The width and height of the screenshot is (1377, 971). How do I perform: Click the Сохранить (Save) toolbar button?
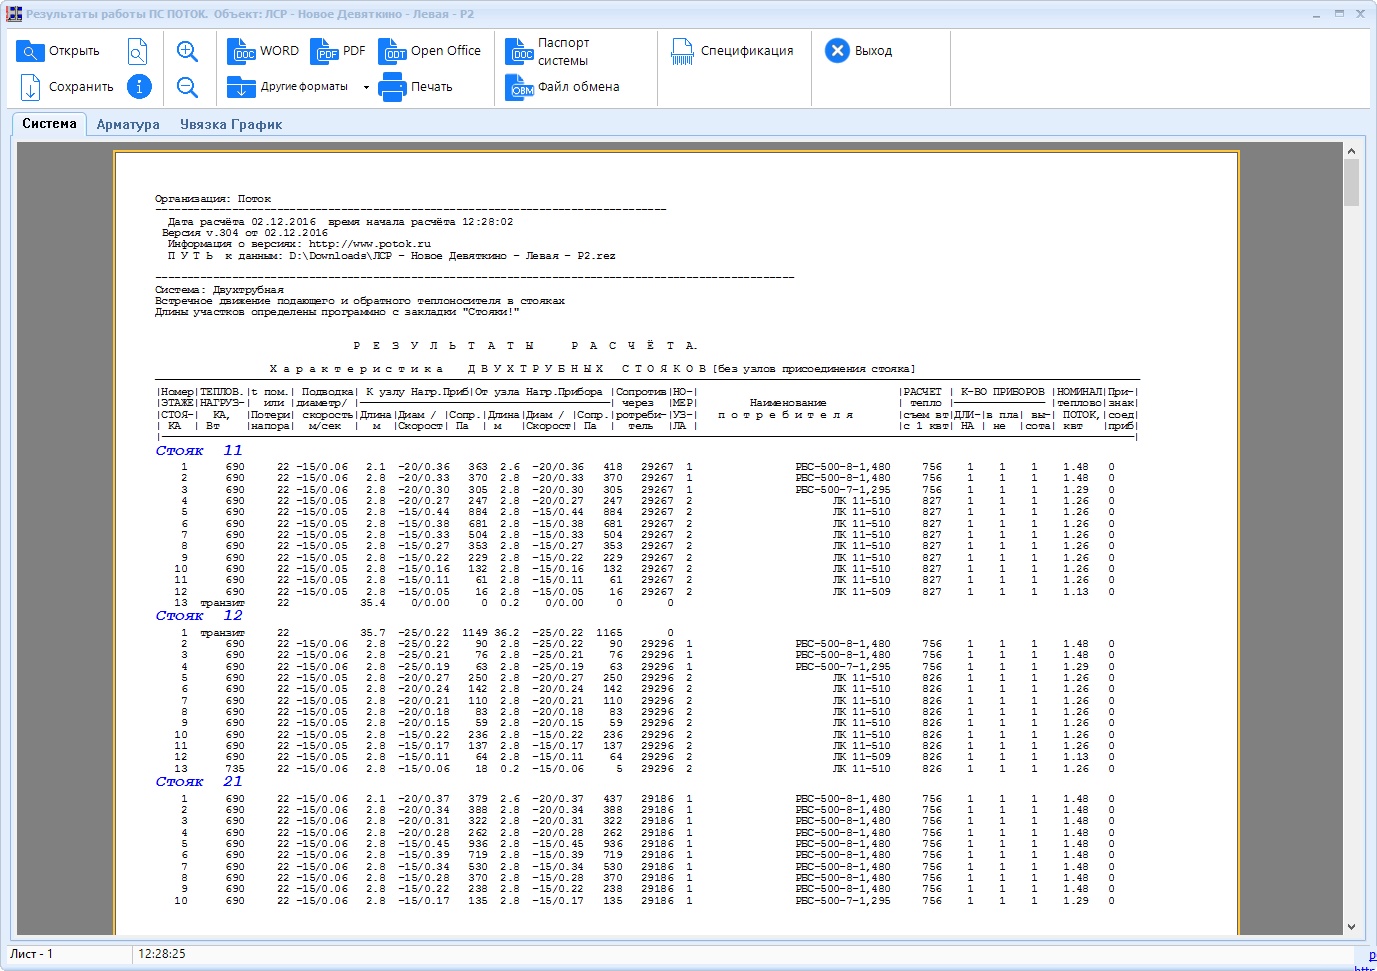point(66,87)
